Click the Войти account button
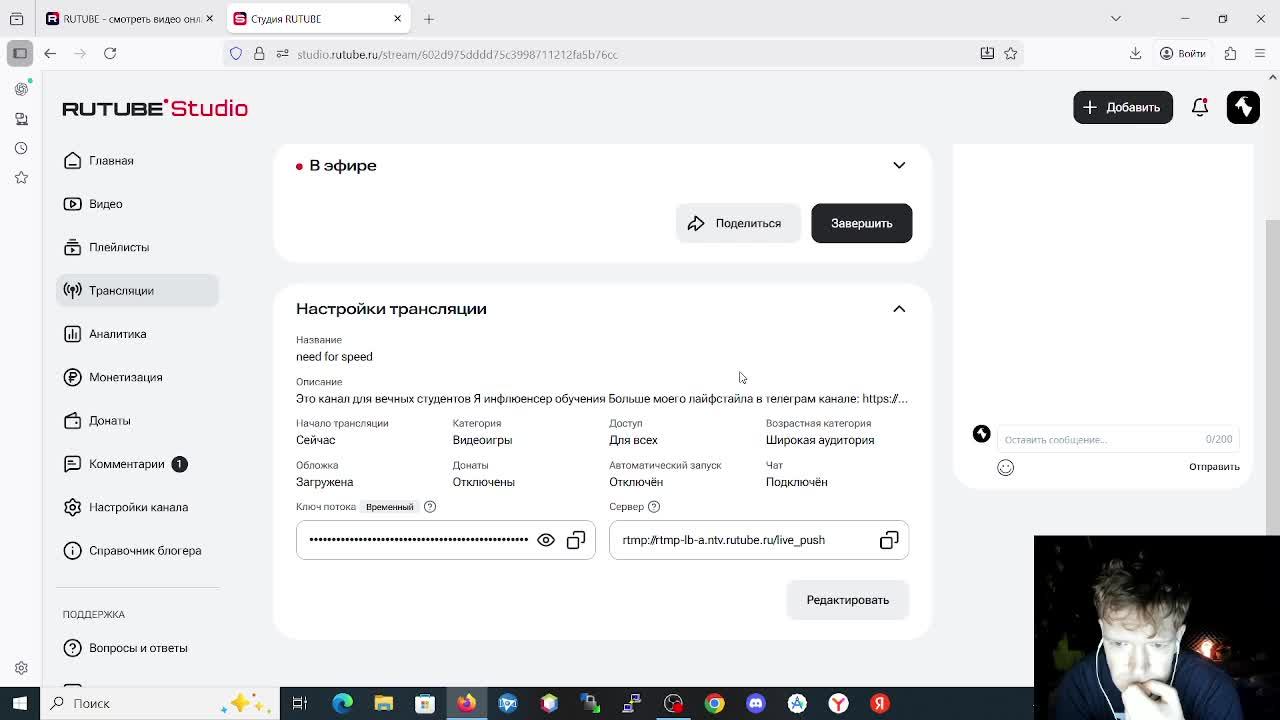 tap(1183, 54)
